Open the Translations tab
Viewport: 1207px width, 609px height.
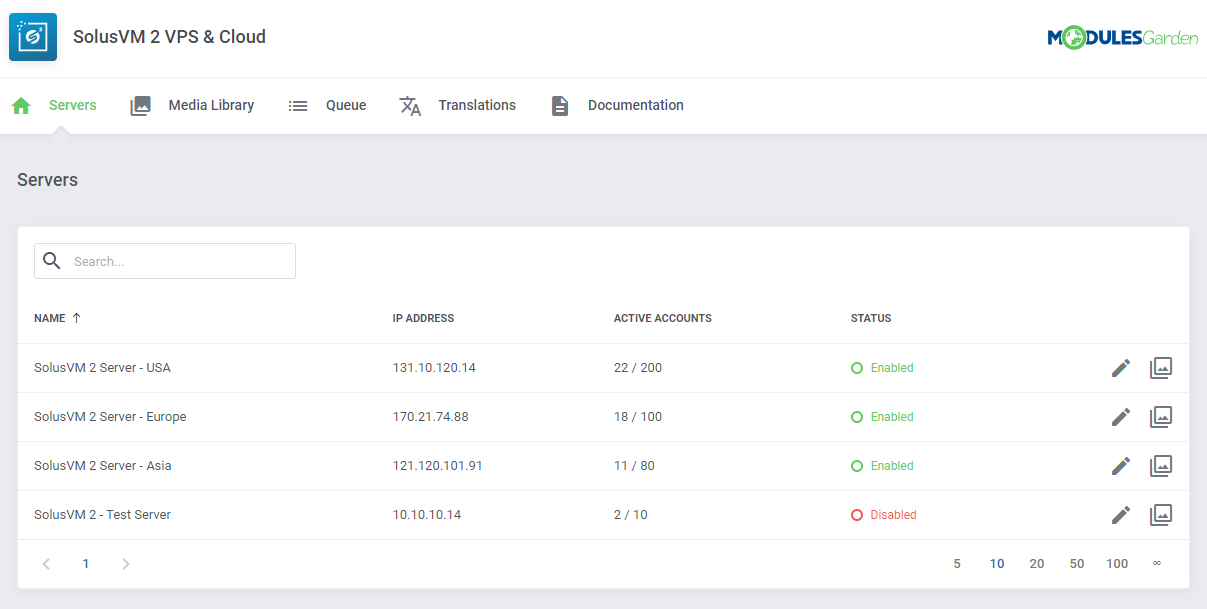tap(477, 105)
